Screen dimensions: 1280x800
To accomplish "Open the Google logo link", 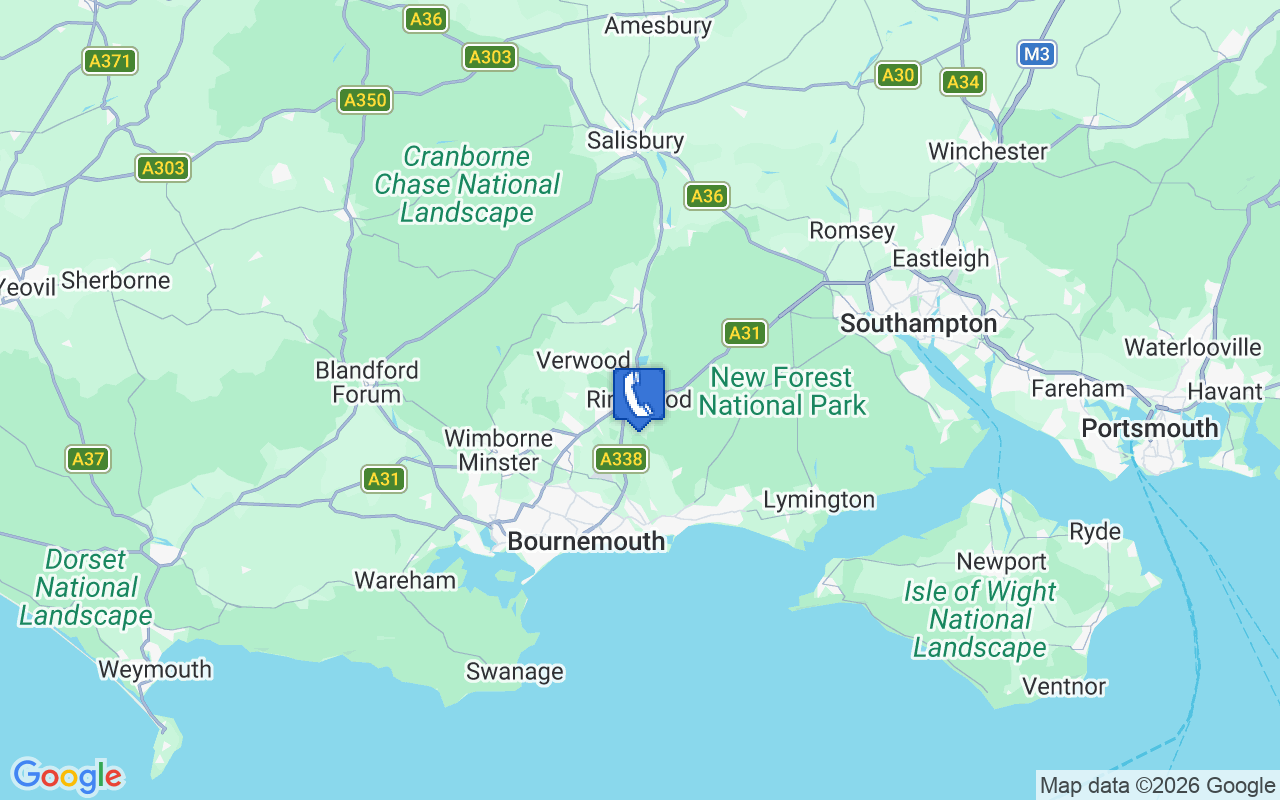I will click(67, 776).
